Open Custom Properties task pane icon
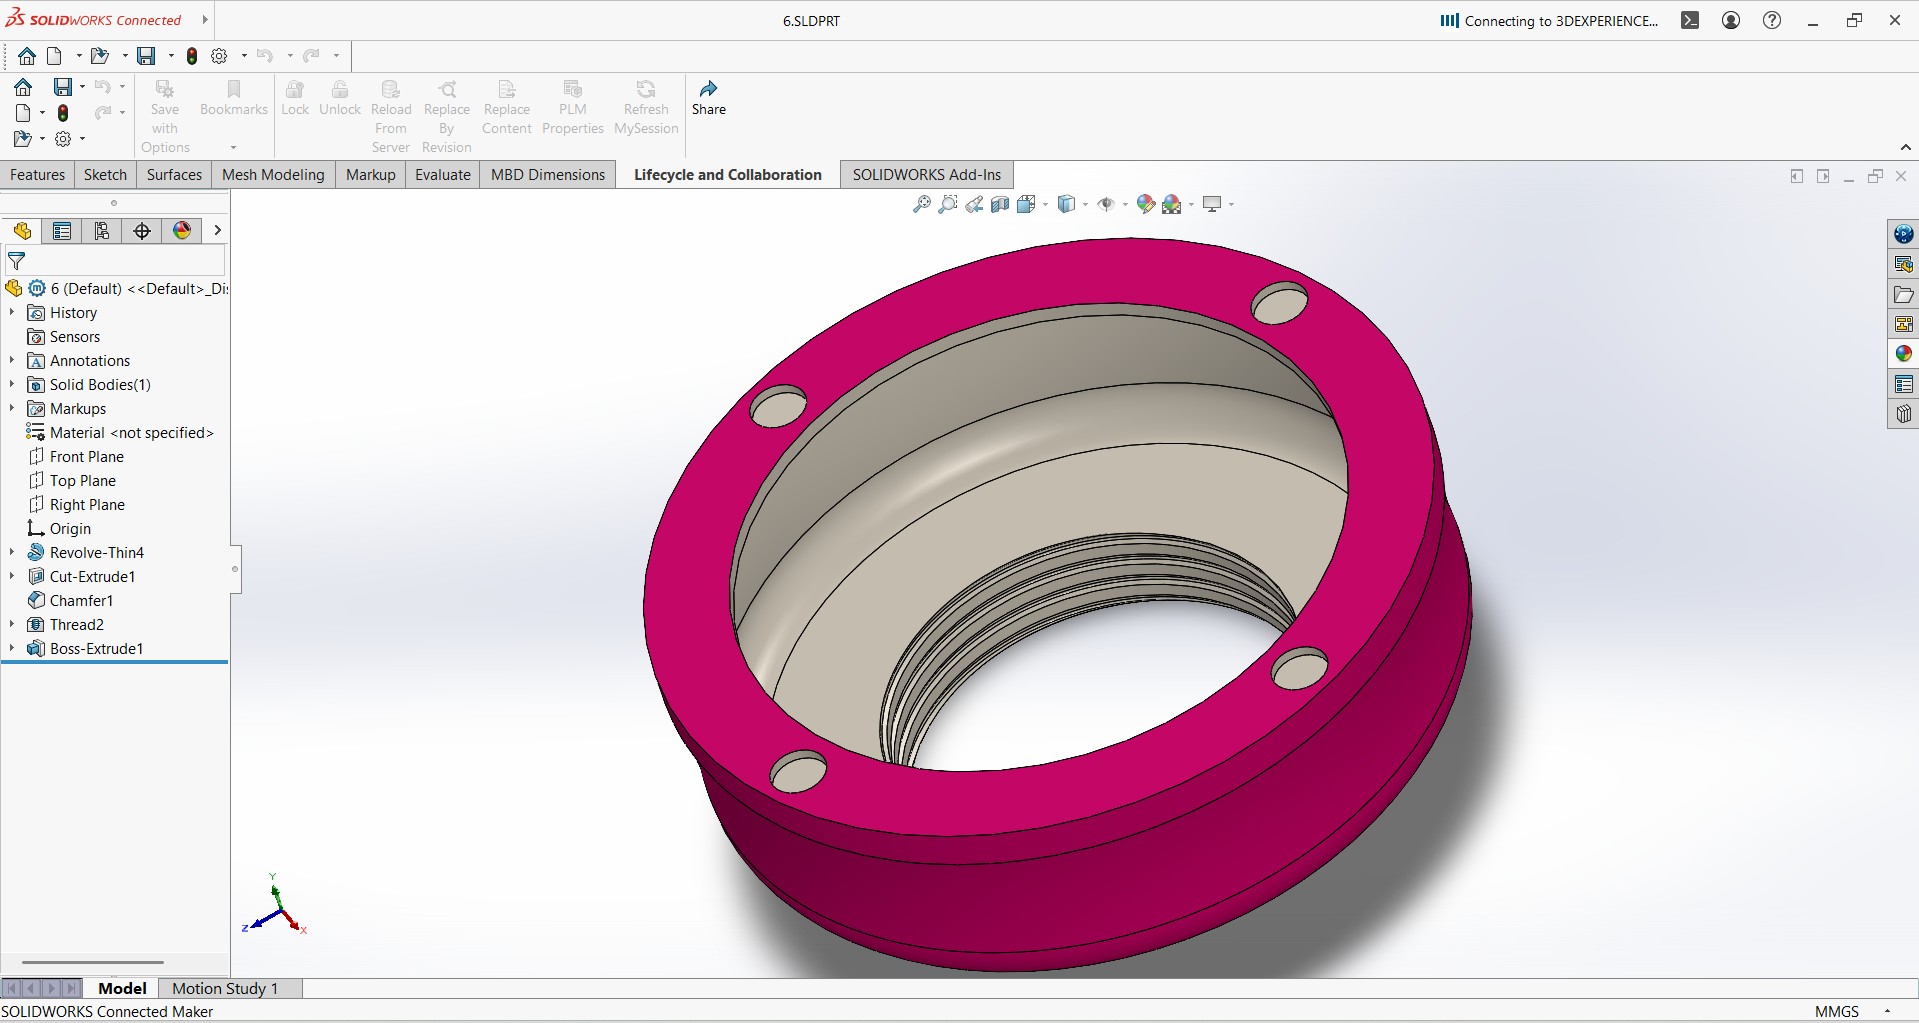 point(1903,384)
